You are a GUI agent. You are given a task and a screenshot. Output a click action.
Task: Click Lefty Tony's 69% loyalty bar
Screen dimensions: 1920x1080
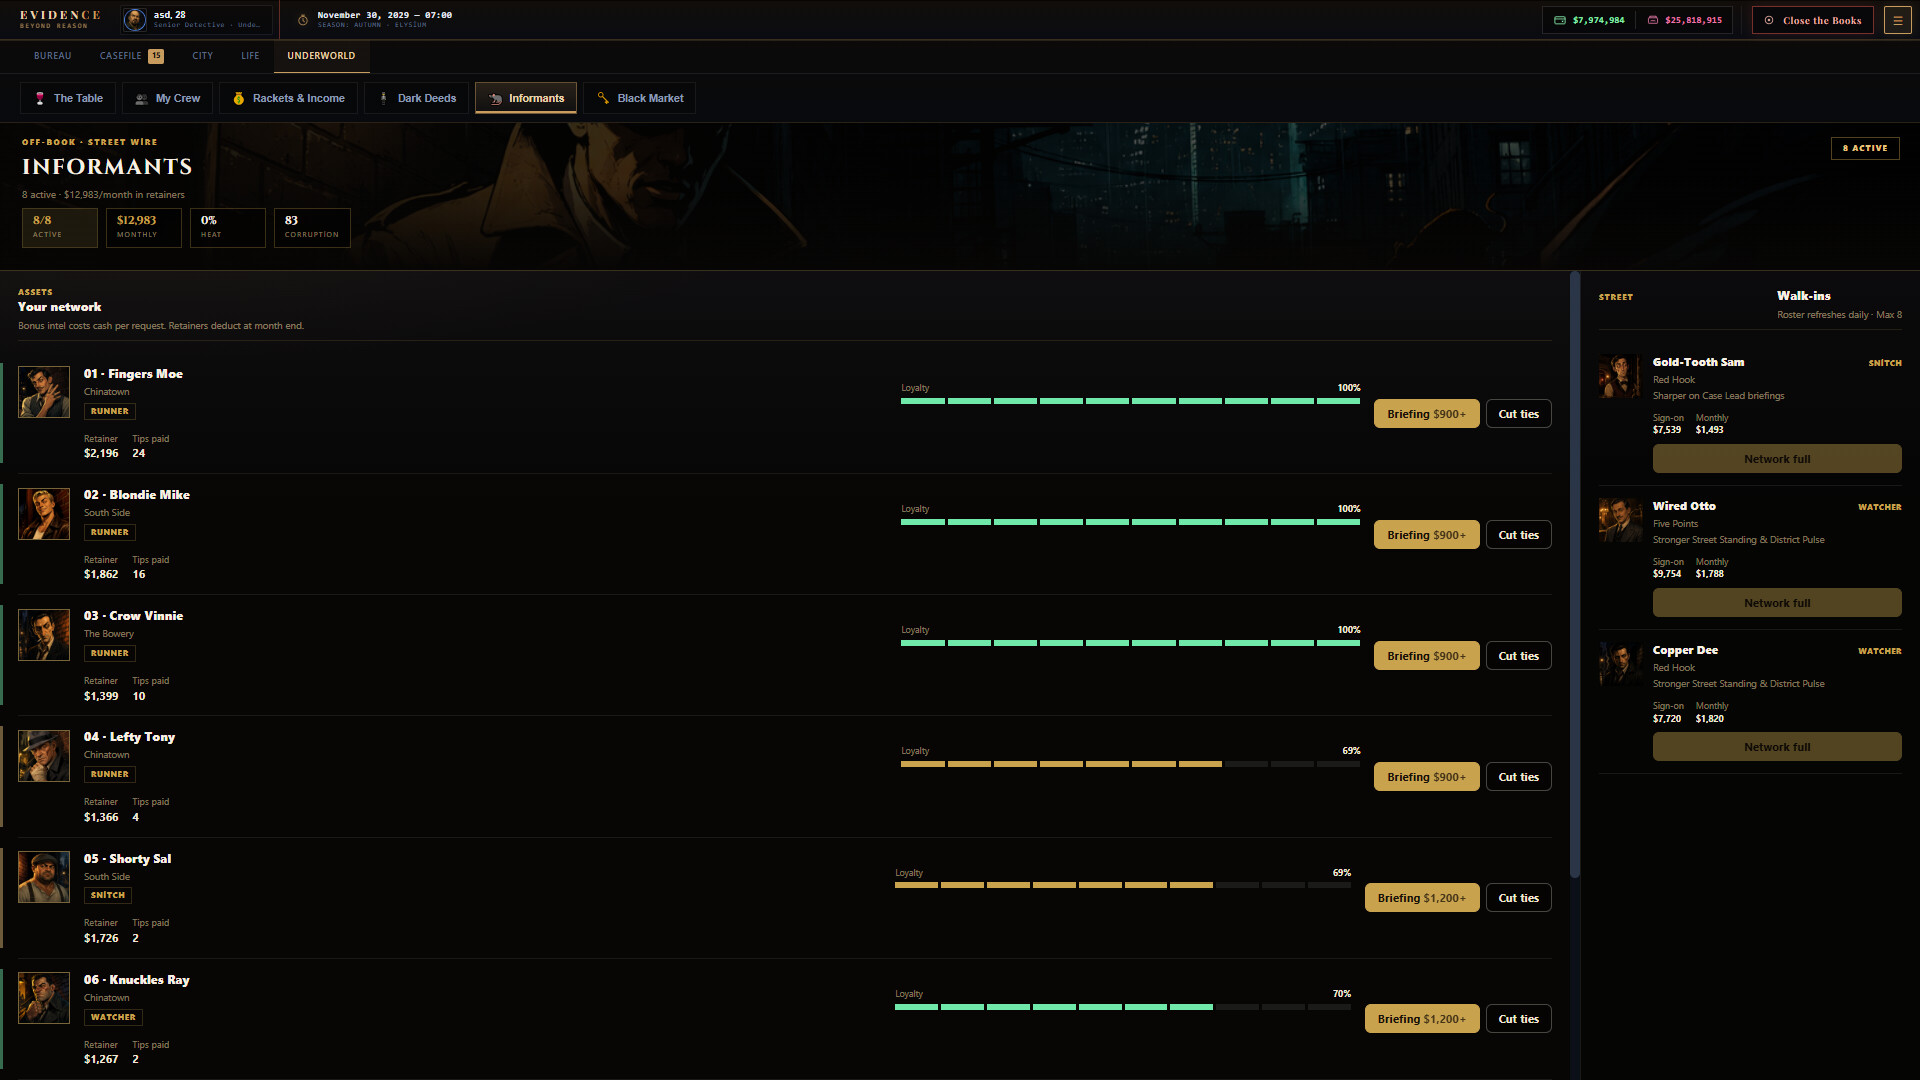coord(1130,764)
